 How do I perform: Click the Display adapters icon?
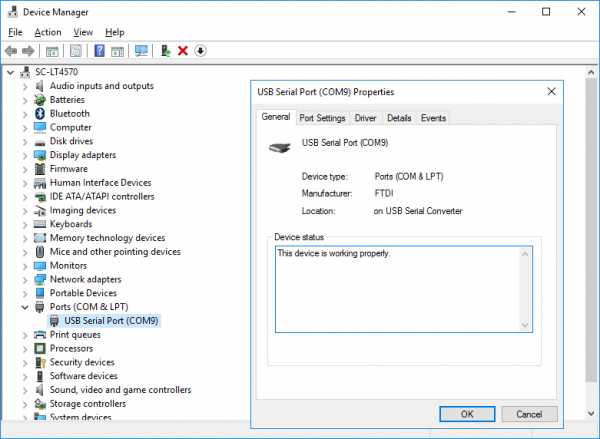pyautogui.click(x=40, y=155)
